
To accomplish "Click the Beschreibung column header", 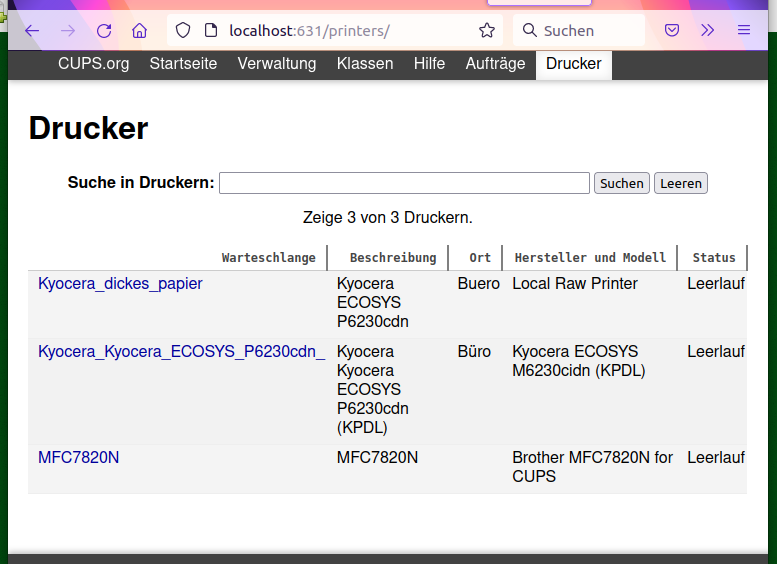I will [393, 258].
